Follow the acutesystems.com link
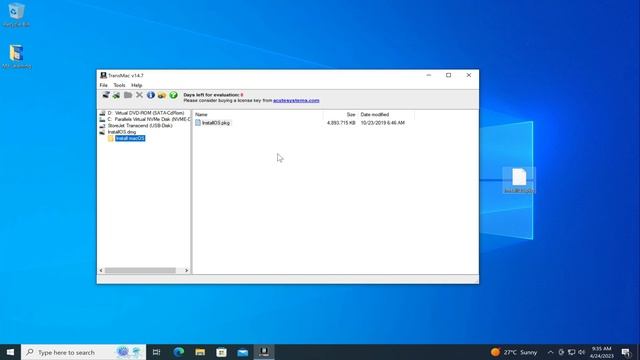Image resolution: width=640 pixels, height=360 pixels. 296,100
